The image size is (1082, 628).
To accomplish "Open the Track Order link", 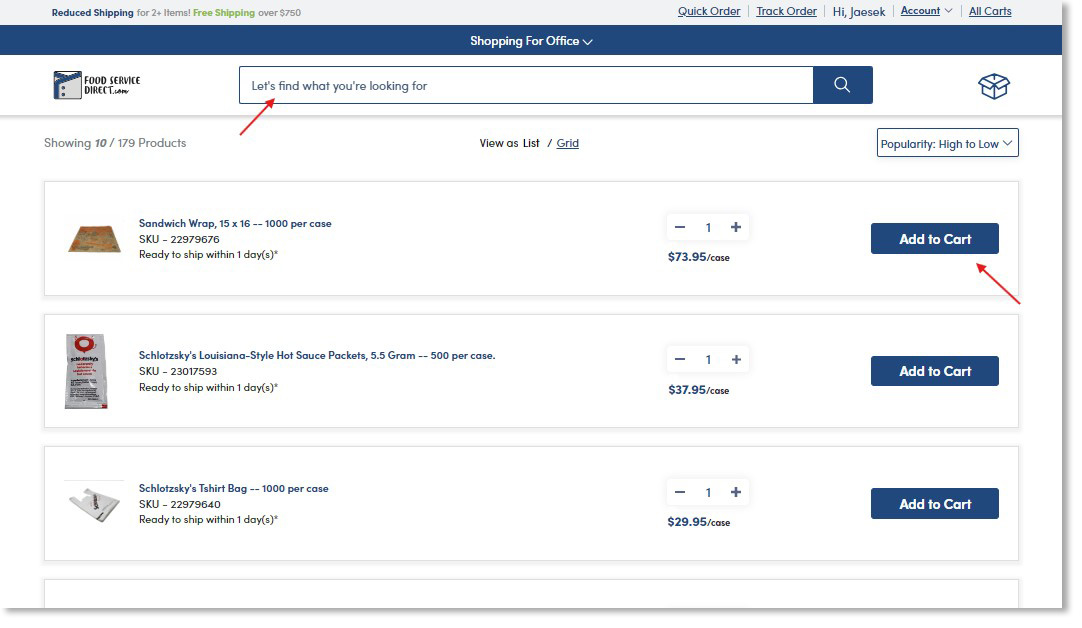I will coord(786,11).
